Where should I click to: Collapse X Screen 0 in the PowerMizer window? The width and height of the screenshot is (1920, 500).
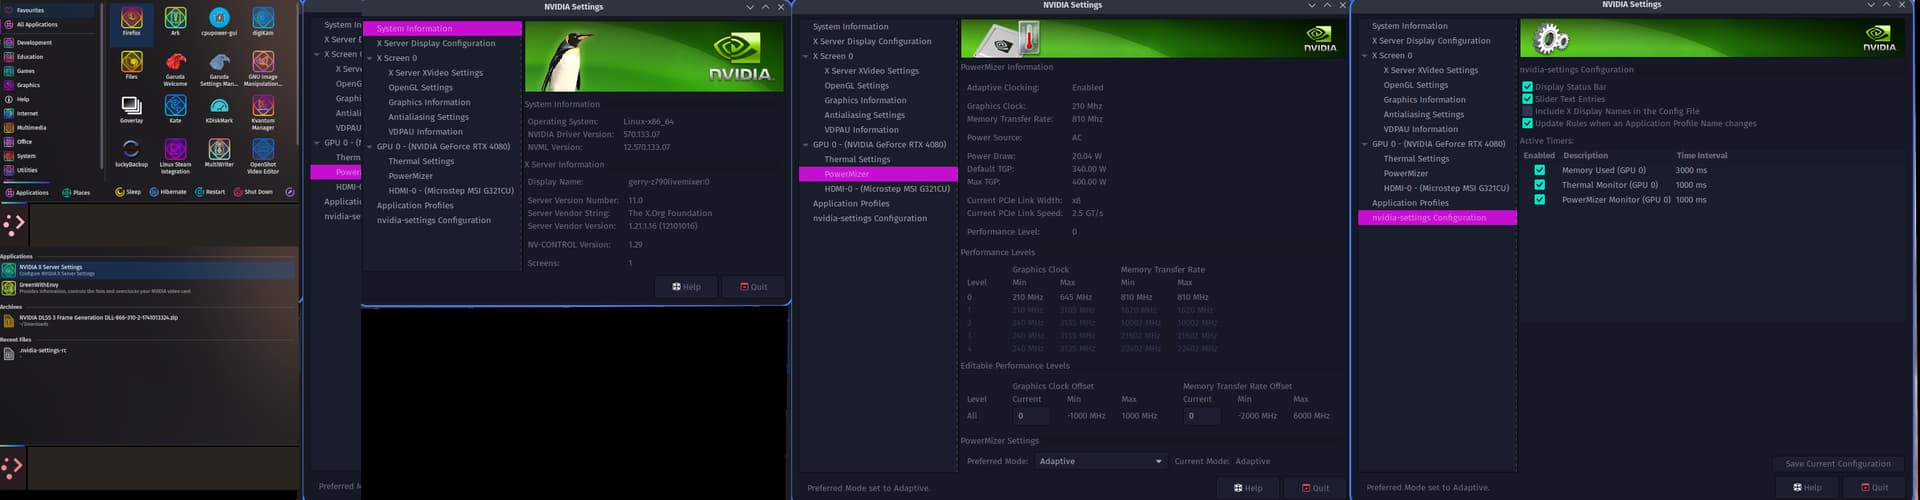coord(805,56)
